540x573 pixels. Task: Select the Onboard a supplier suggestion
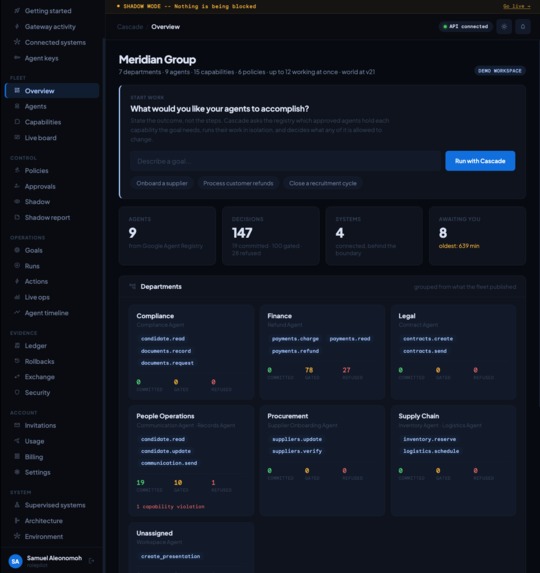coord(162,183)
